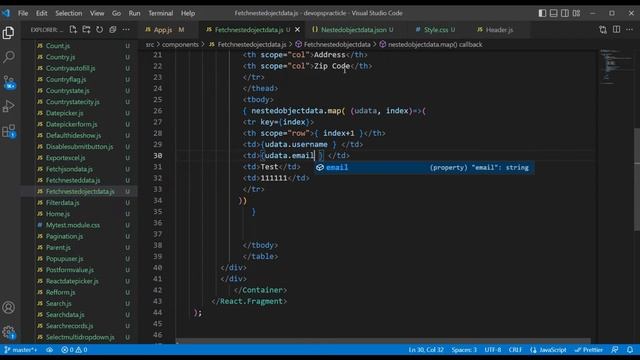640x360 pixels.
Task: Open the Selection menu
Action: [x=69, y=13]
